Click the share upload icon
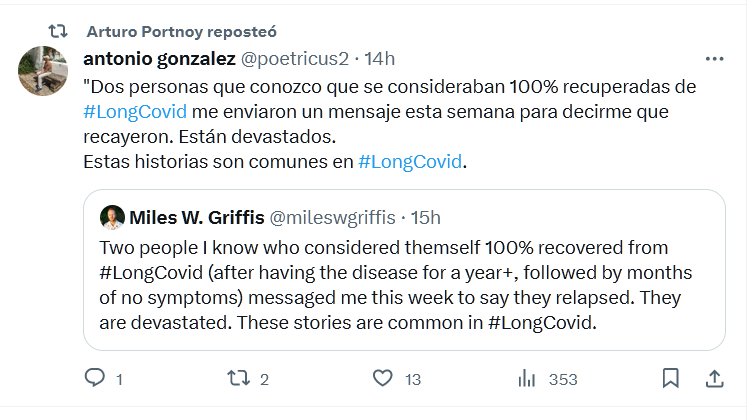Viewport: 754px width, 420px height. (715, 379)
